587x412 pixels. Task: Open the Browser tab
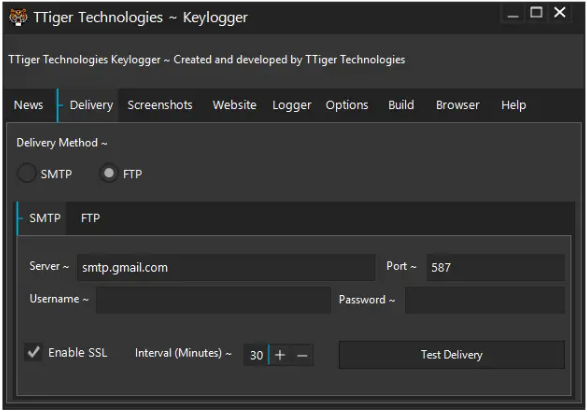click(457, 105)
